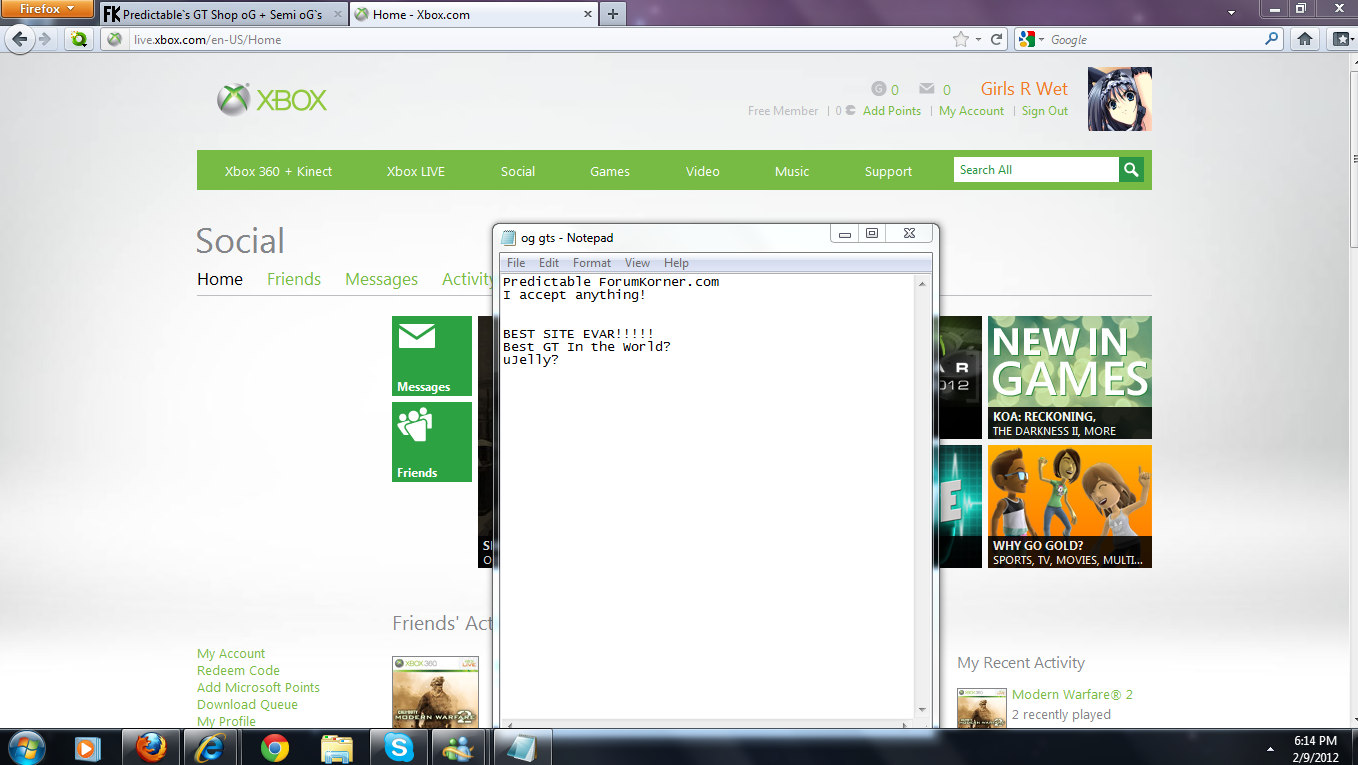Open Windows Live Messenger from taskbar
Viewport: 1358px width, 765px height.
click(461, 747)
